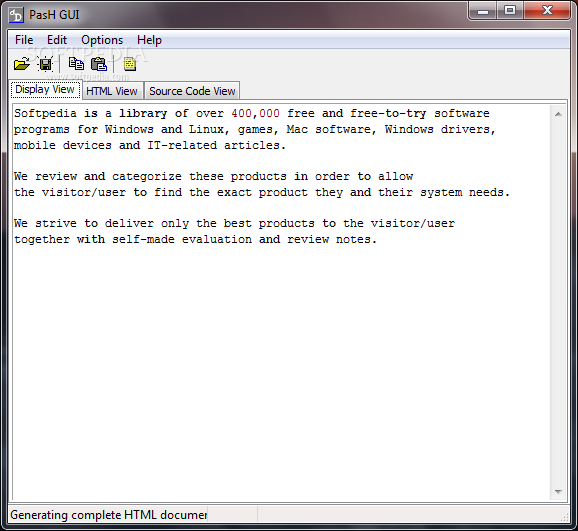578x531 pixels.
Task: Click the scrollbar down arrow
Action: [x=558, y=492]
